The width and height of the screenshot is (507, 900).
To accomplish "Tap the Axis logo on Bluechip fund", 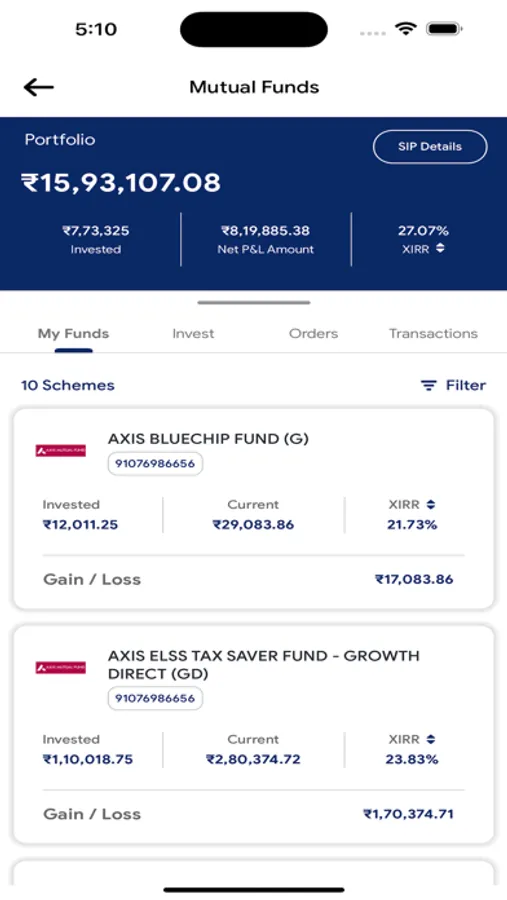I will click(61, 451).
